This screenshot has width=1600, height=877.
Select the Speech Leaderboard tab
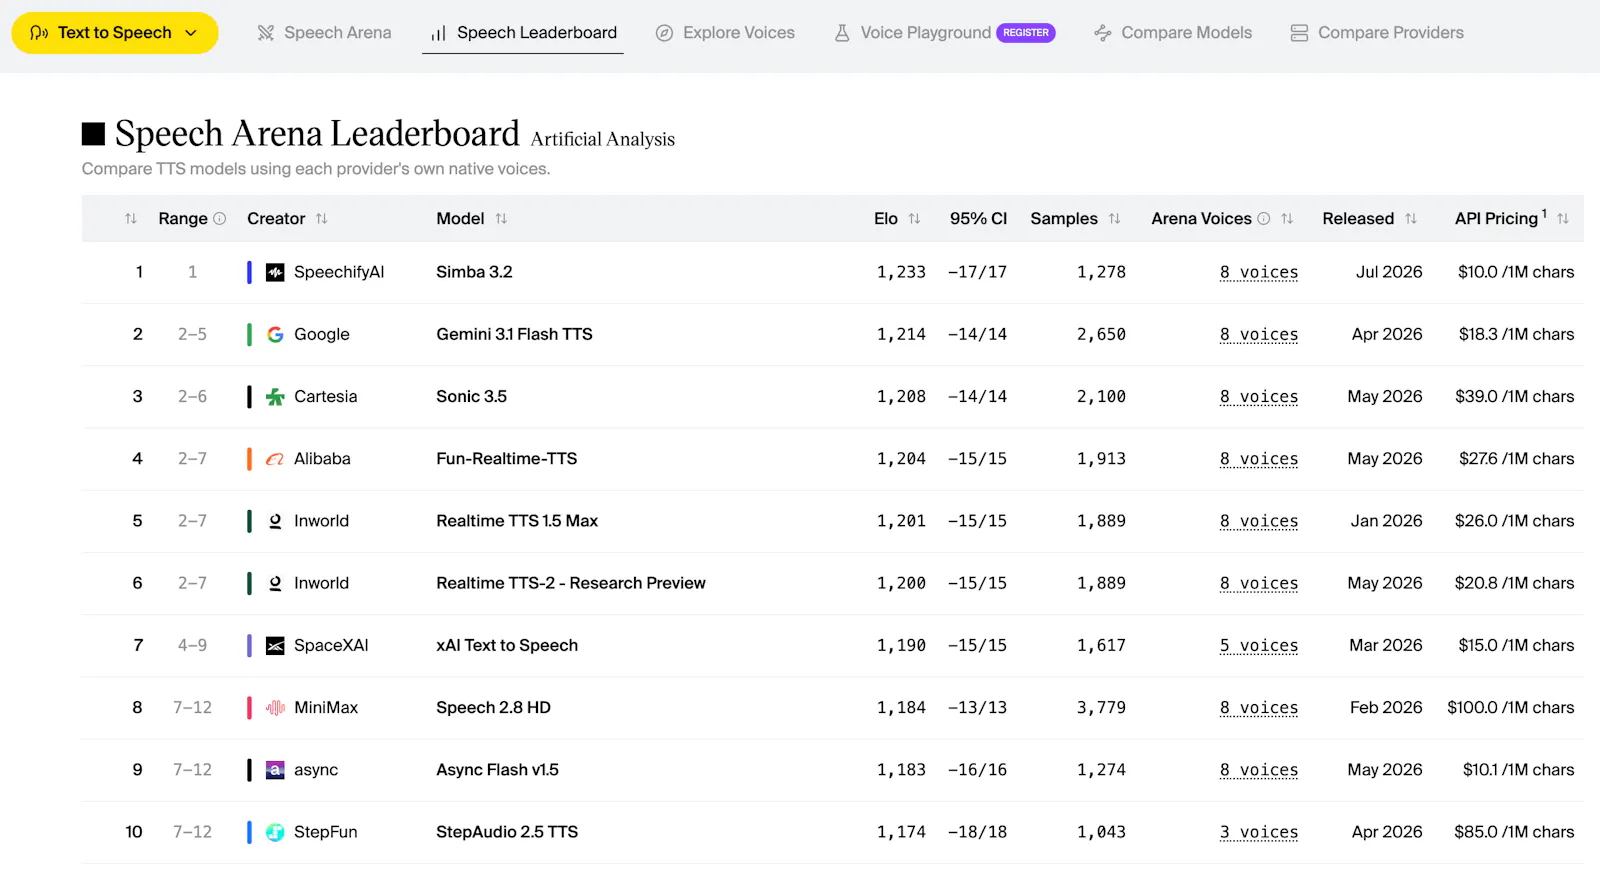click(523, 33)
